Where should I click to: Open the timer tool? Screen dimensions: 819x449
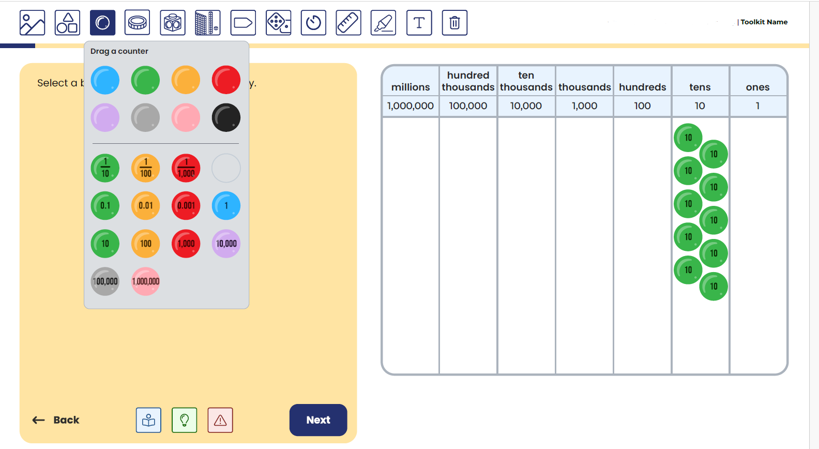pyautogui.click(x=313, y=22)
